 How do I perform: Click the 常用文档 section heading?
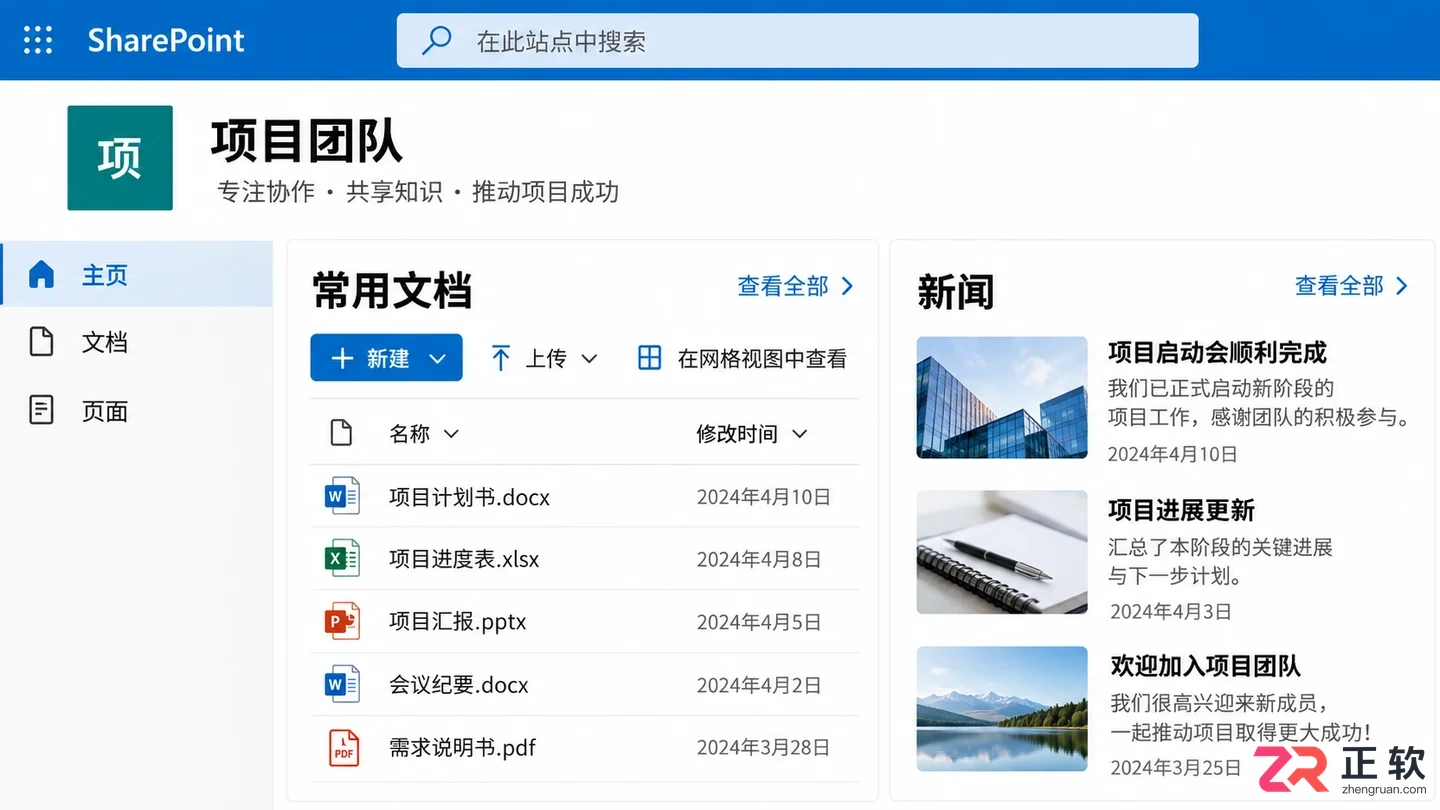pyautogui.click(x=392, y=290)
